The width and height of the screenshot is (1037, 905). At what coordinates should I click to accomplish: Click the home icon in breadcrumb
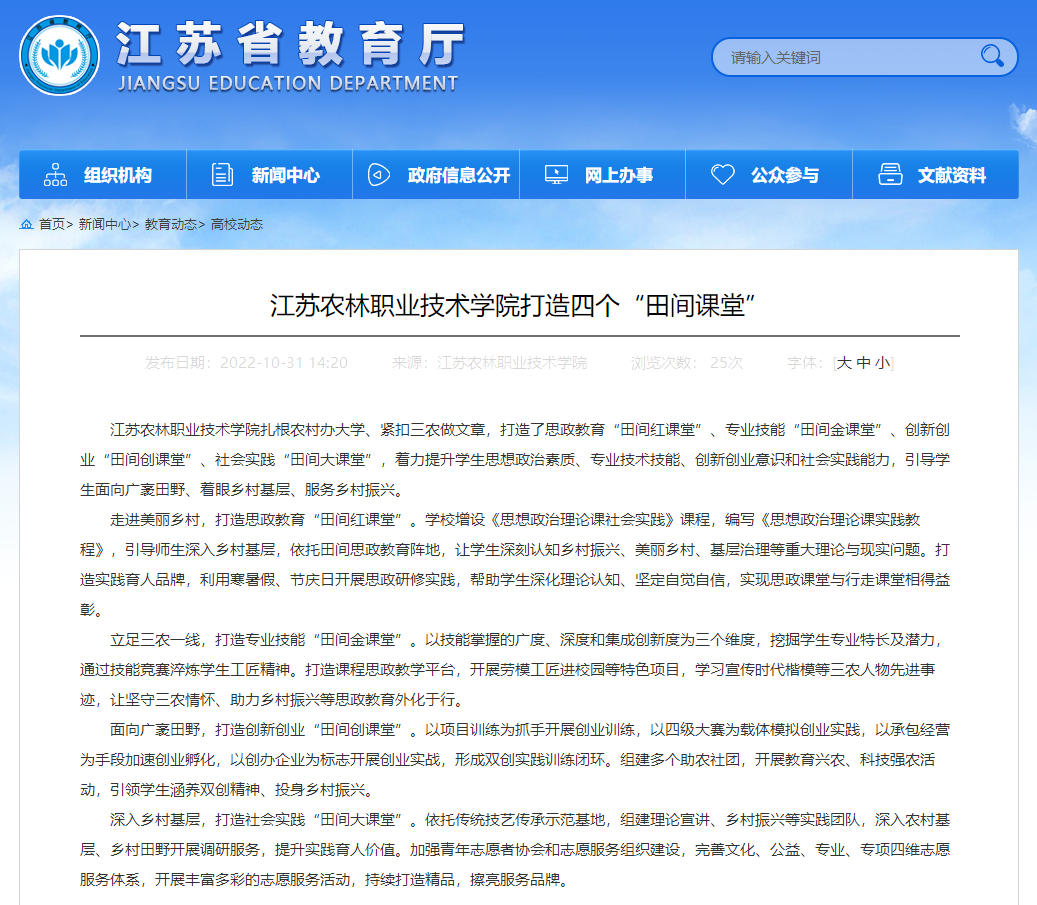pyautogui.click(x=27, y=225)
